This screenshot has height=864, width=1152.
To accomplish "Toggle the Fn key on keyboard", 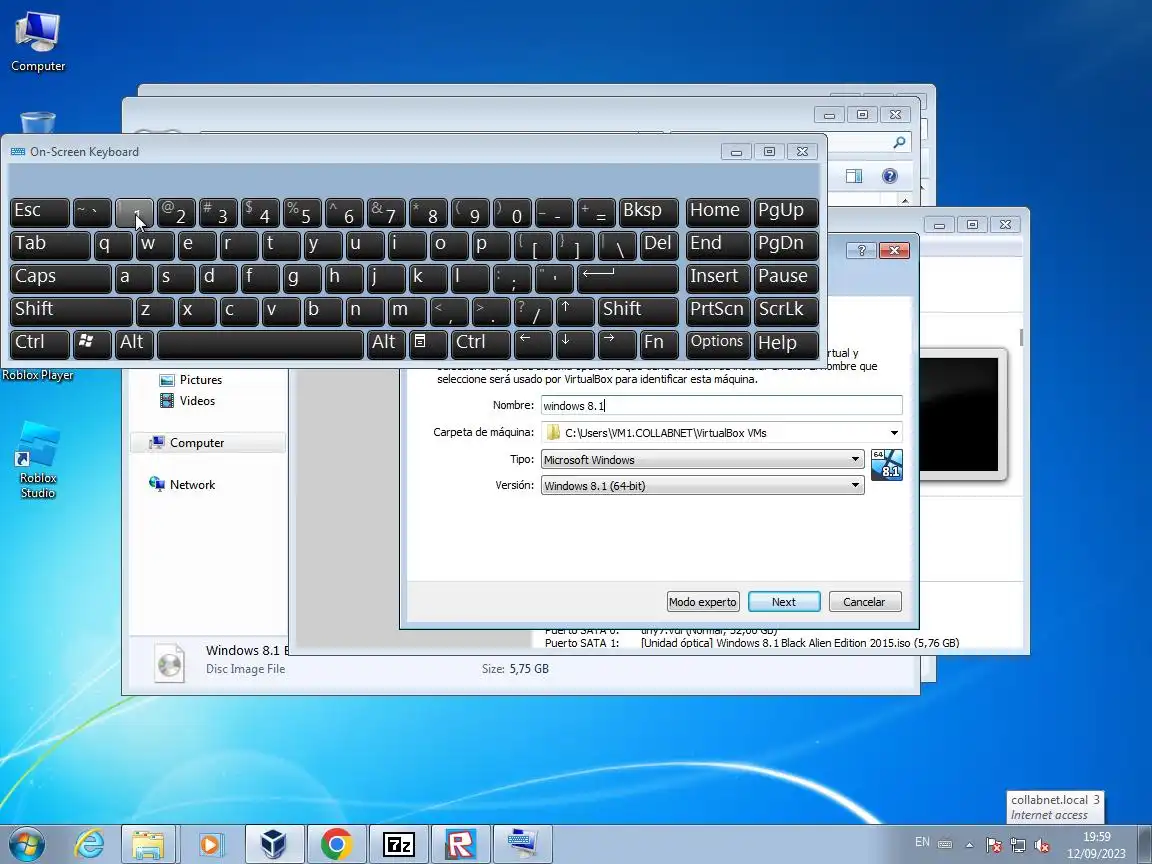I will [659, 345].
